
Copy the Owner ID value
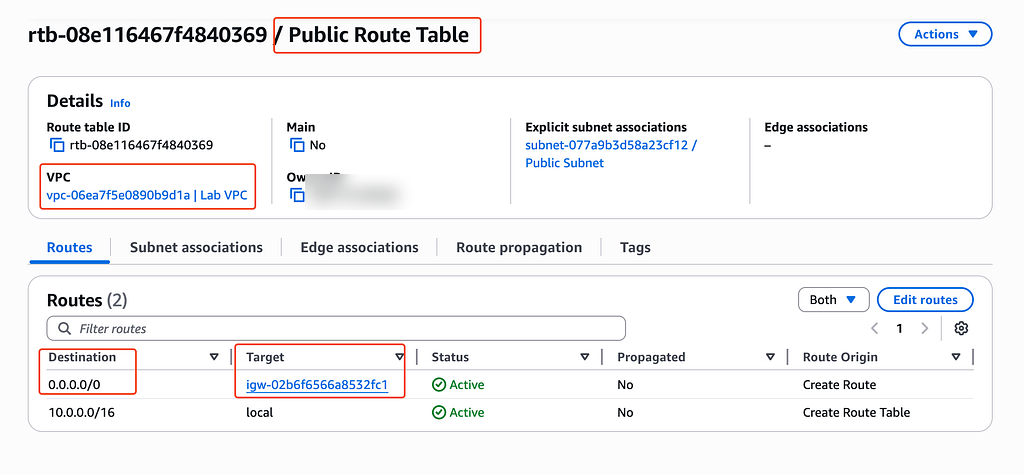pos(297,195)
